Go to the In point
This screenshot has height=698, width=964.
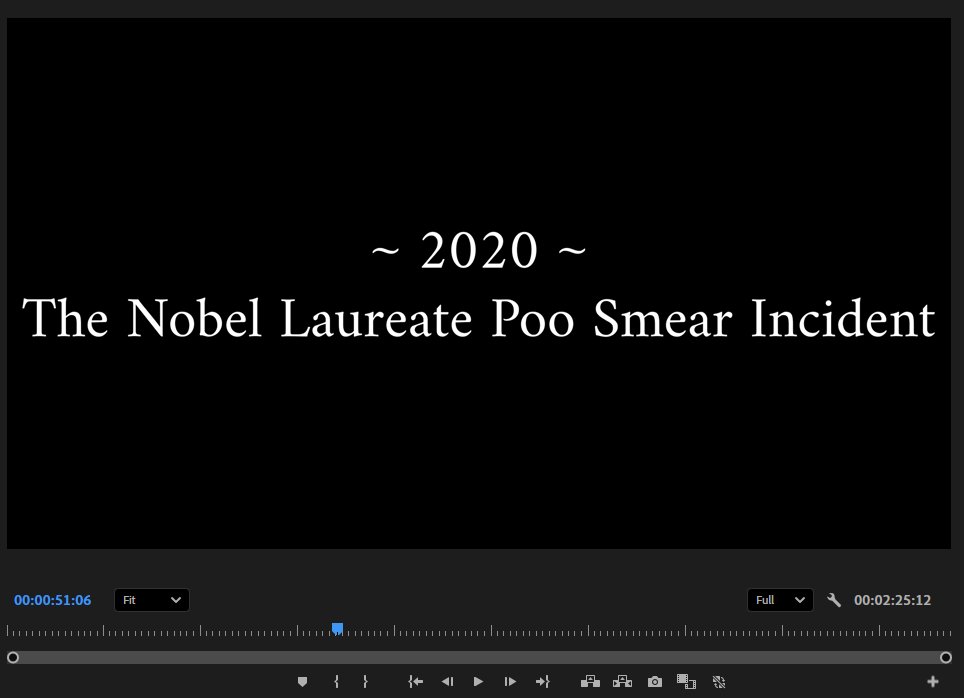[x=416, y=681]
